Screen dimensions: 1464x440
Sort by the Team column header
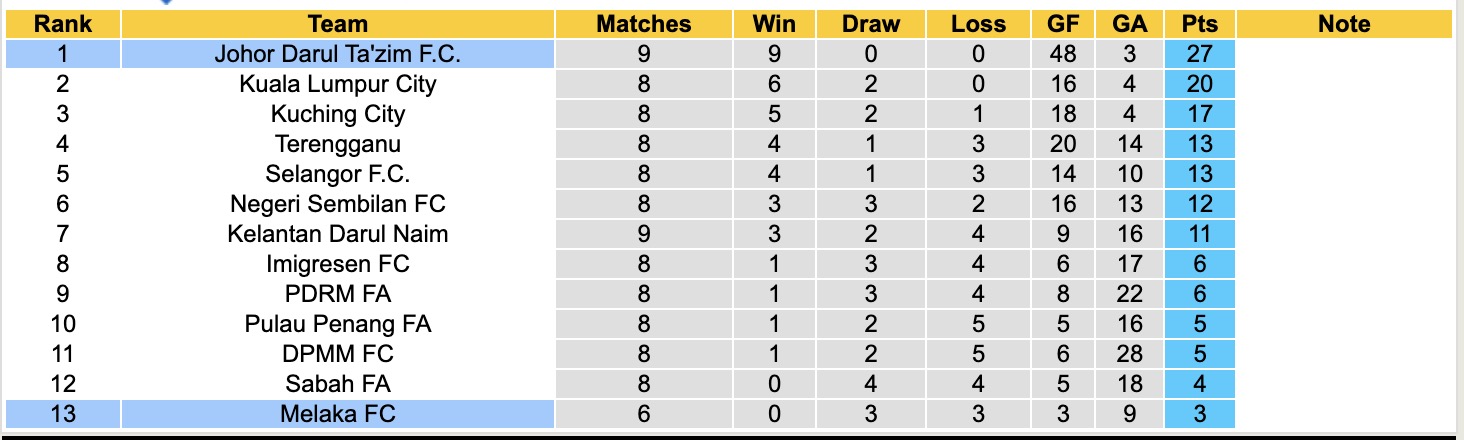click(338, 24)
